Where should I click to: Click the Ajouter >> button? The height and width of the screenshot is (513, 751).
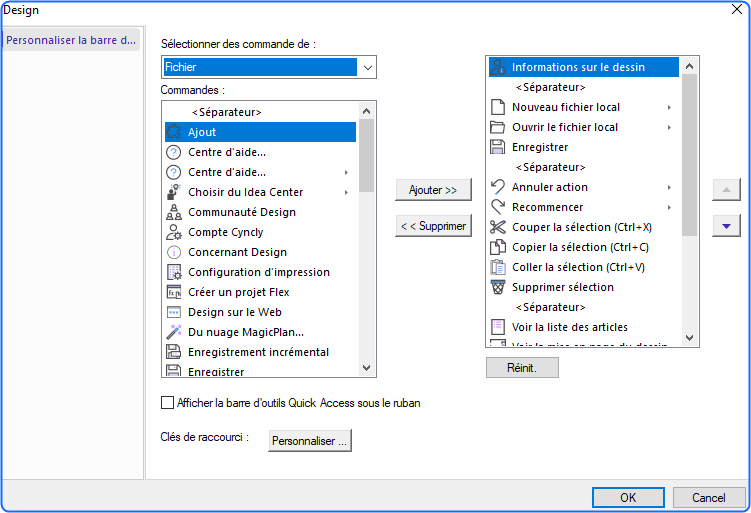(x=433, y=190)
